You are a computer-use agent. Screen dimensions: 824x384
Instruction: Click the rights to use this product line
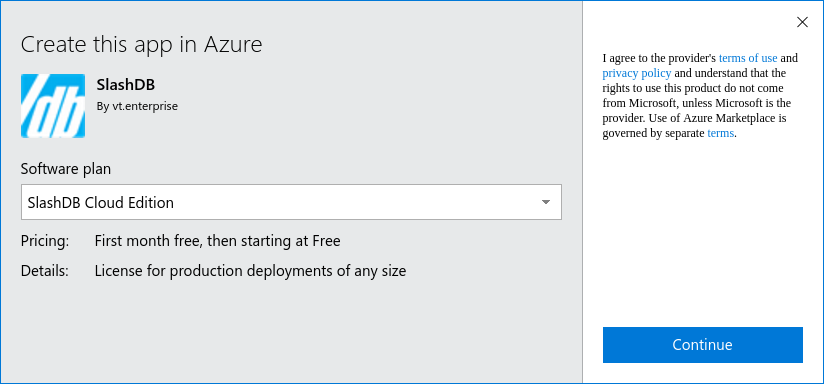coord(693,88)
